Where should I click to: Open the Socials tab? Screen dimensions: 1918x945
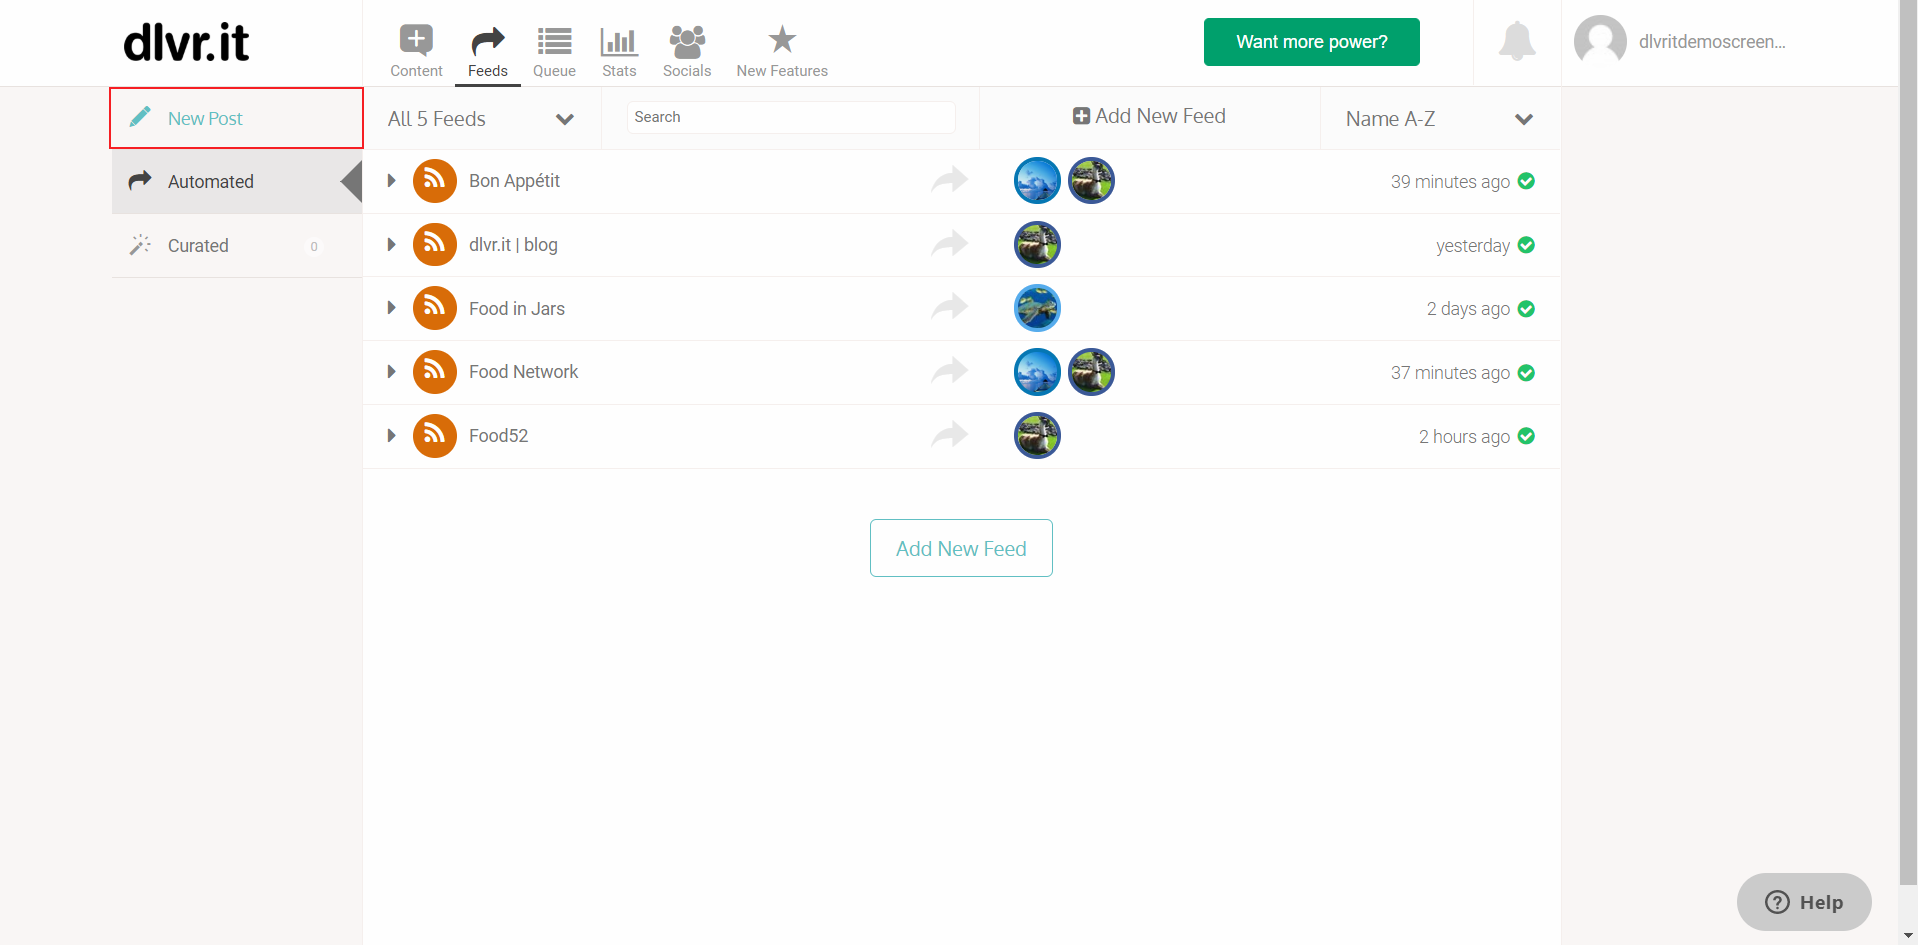(687, 52)
